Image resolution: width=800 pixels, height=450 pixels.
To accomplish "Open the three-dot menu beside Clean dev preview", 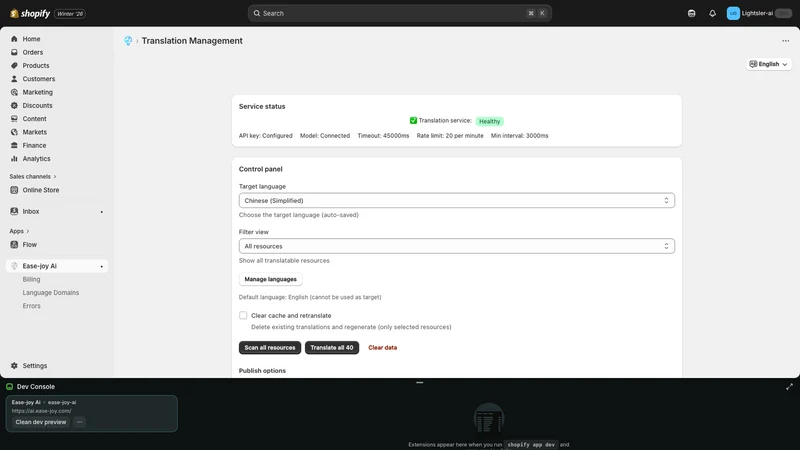I will [x=79, y=422].
